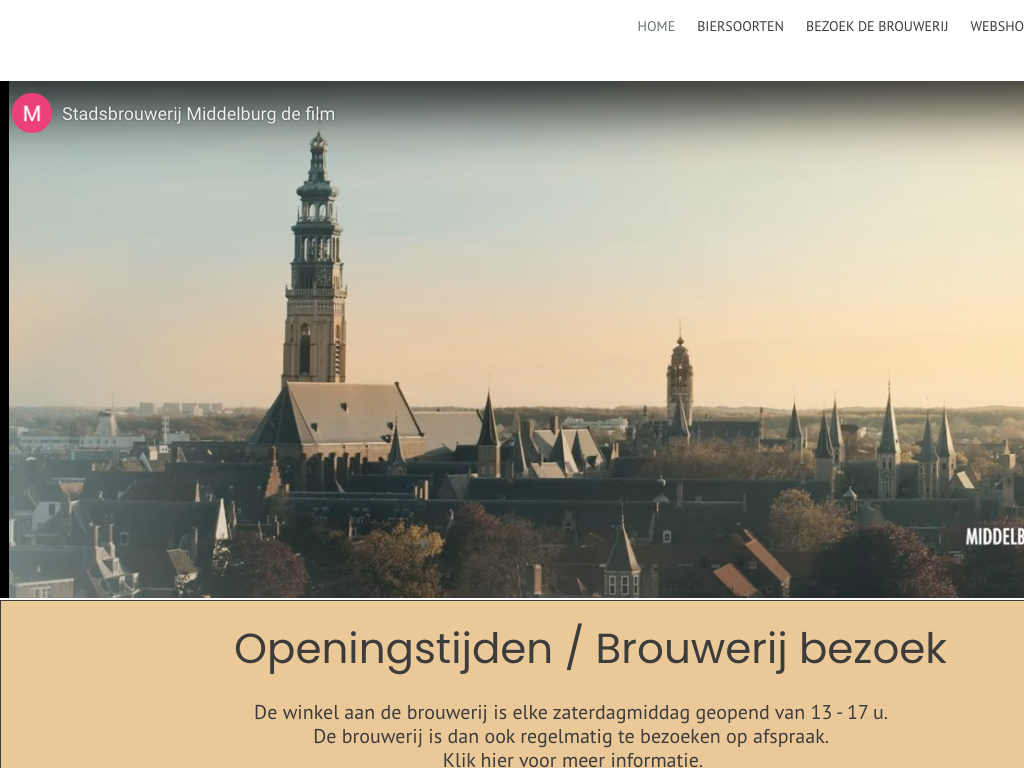Open the YouTube channel avatar "M"
The image size is (1024, 768).
32,113
